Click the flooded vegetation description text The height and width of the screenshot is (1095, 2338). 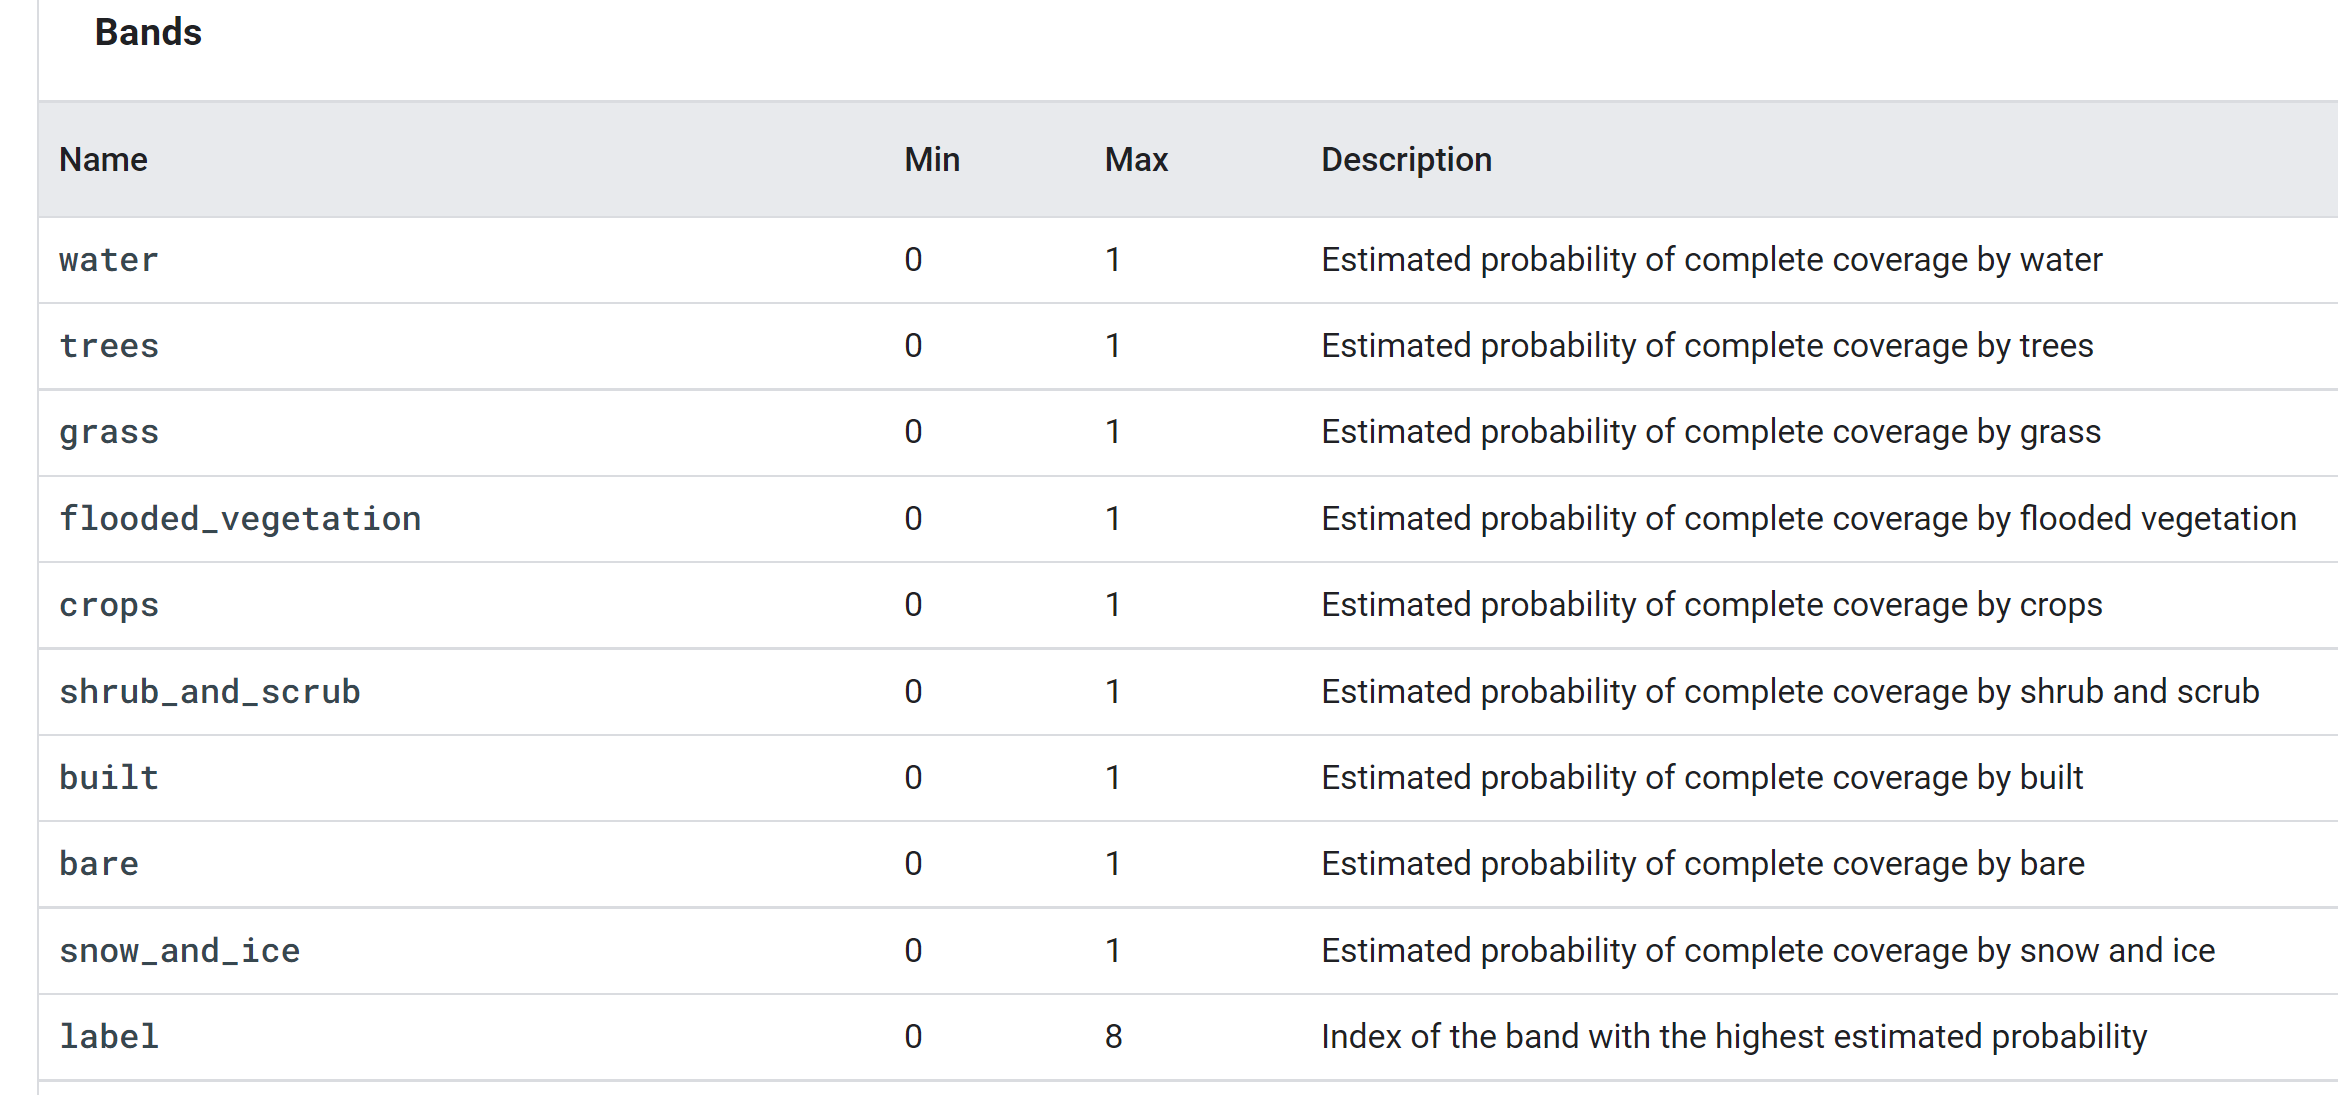pyautogui.click(x=1808, y=519)
